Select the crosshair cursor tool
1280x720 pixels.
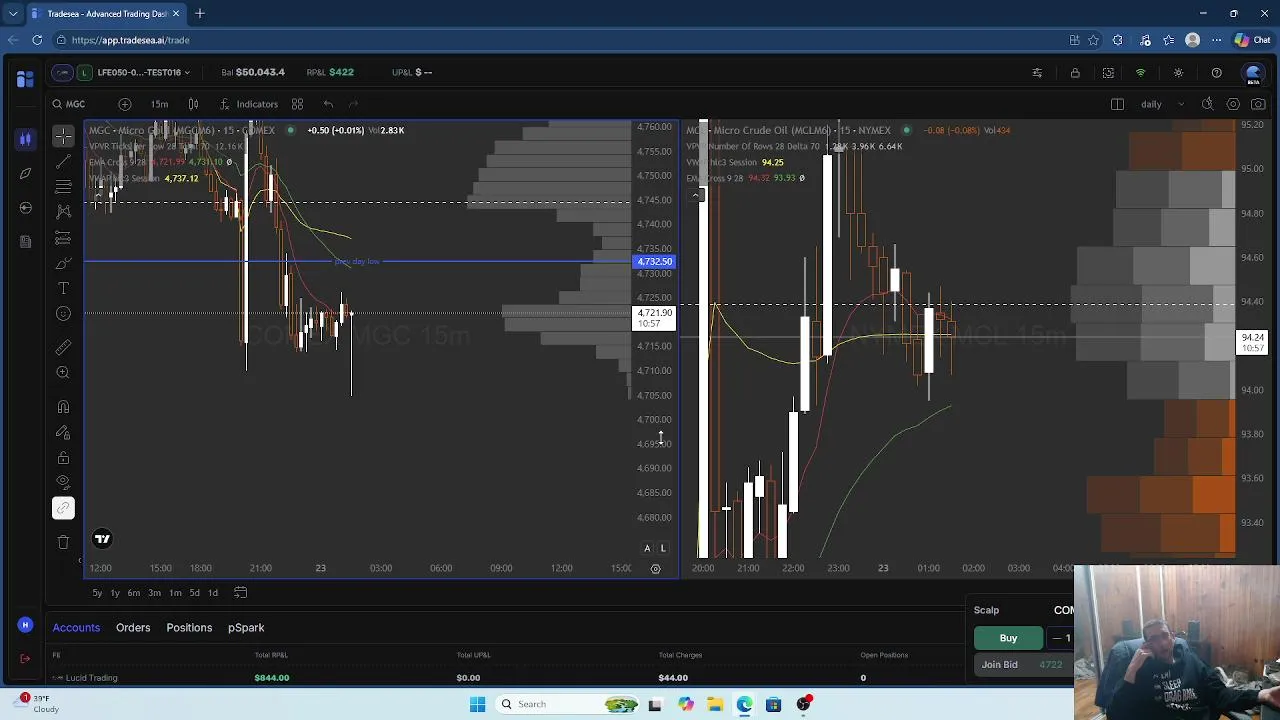click(x=63, y=135)
